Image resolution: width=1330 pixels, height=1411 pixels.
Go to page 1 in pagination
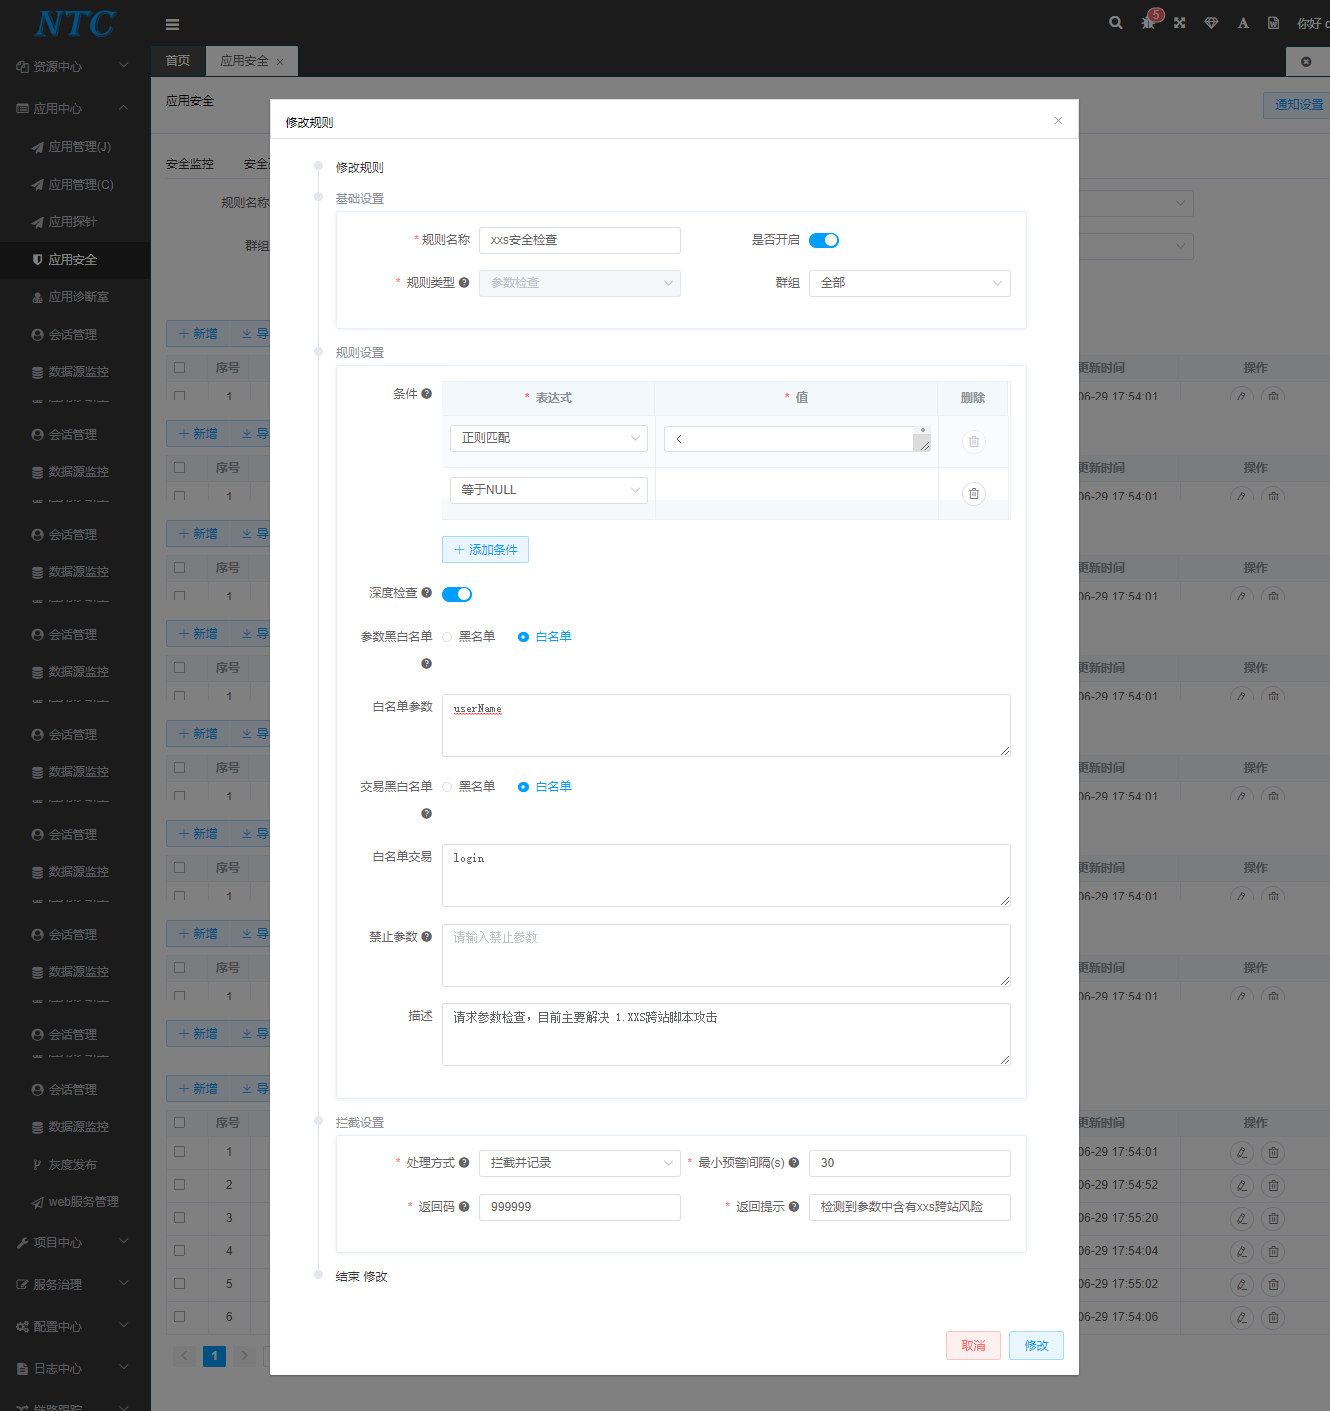[x=214, y=1356]
